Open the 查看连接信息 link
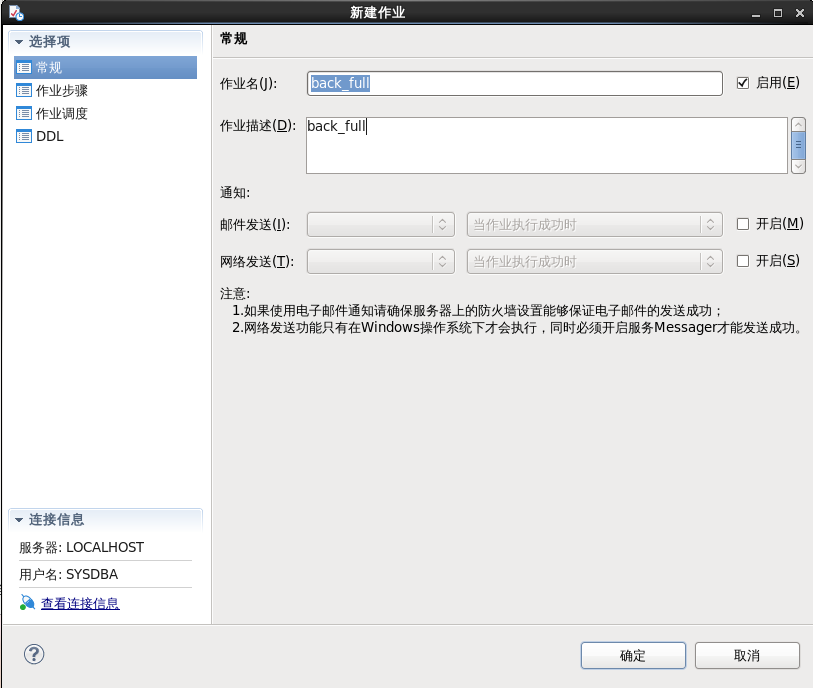 (x=79, y=602)
